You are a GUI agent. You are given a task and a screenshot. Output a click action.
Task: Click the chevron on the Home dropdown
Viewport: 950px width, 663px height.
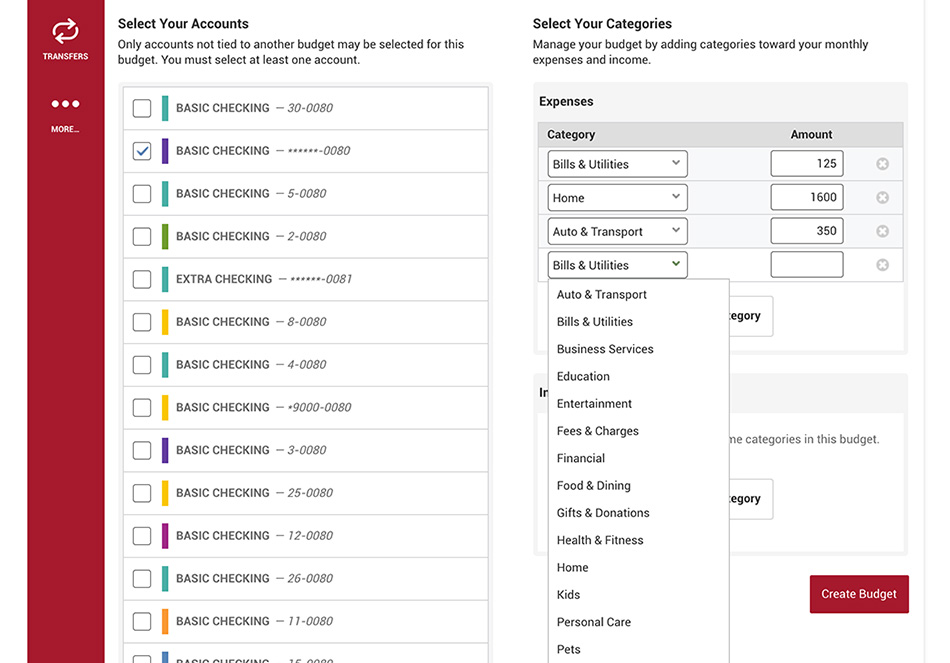(x=676, y=196)
